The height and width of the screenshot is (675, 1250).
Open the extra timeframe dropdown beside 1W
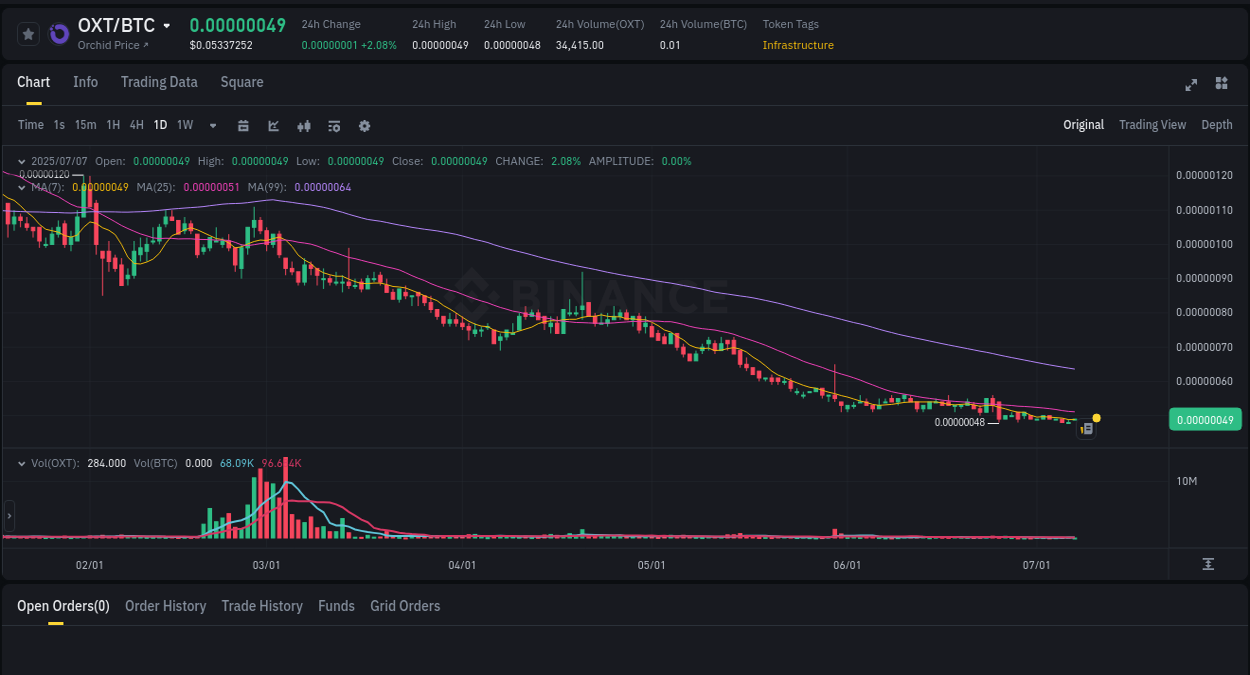point(212,125)
